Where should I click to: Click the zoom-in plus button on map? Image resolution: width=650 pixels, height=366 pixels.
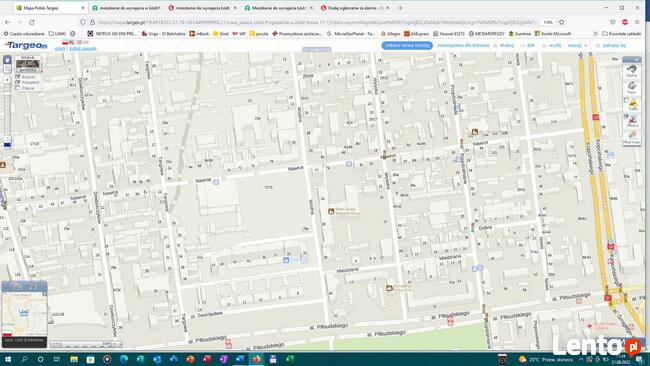[7, 79]
